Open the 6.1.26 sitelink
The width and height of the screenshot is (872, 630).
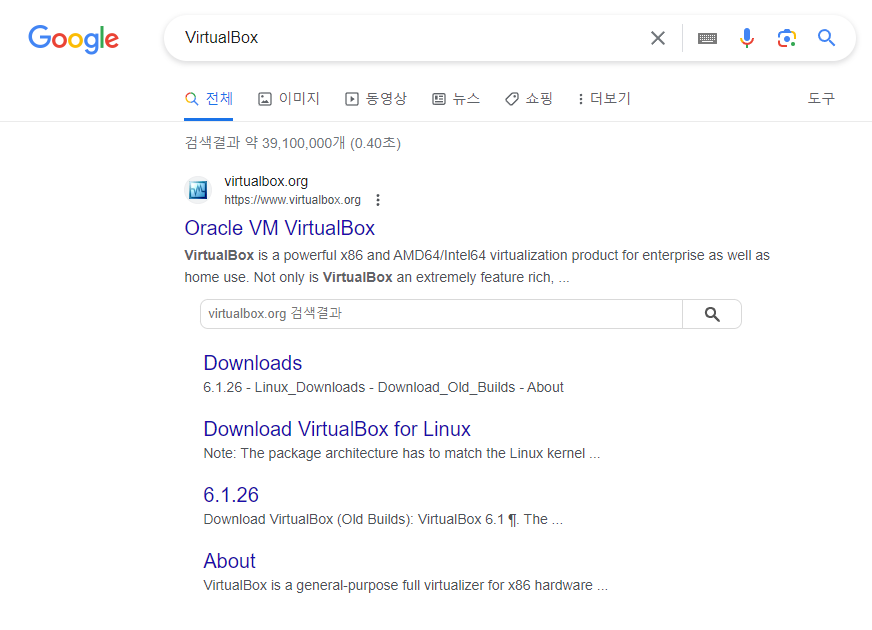(231, 495)
